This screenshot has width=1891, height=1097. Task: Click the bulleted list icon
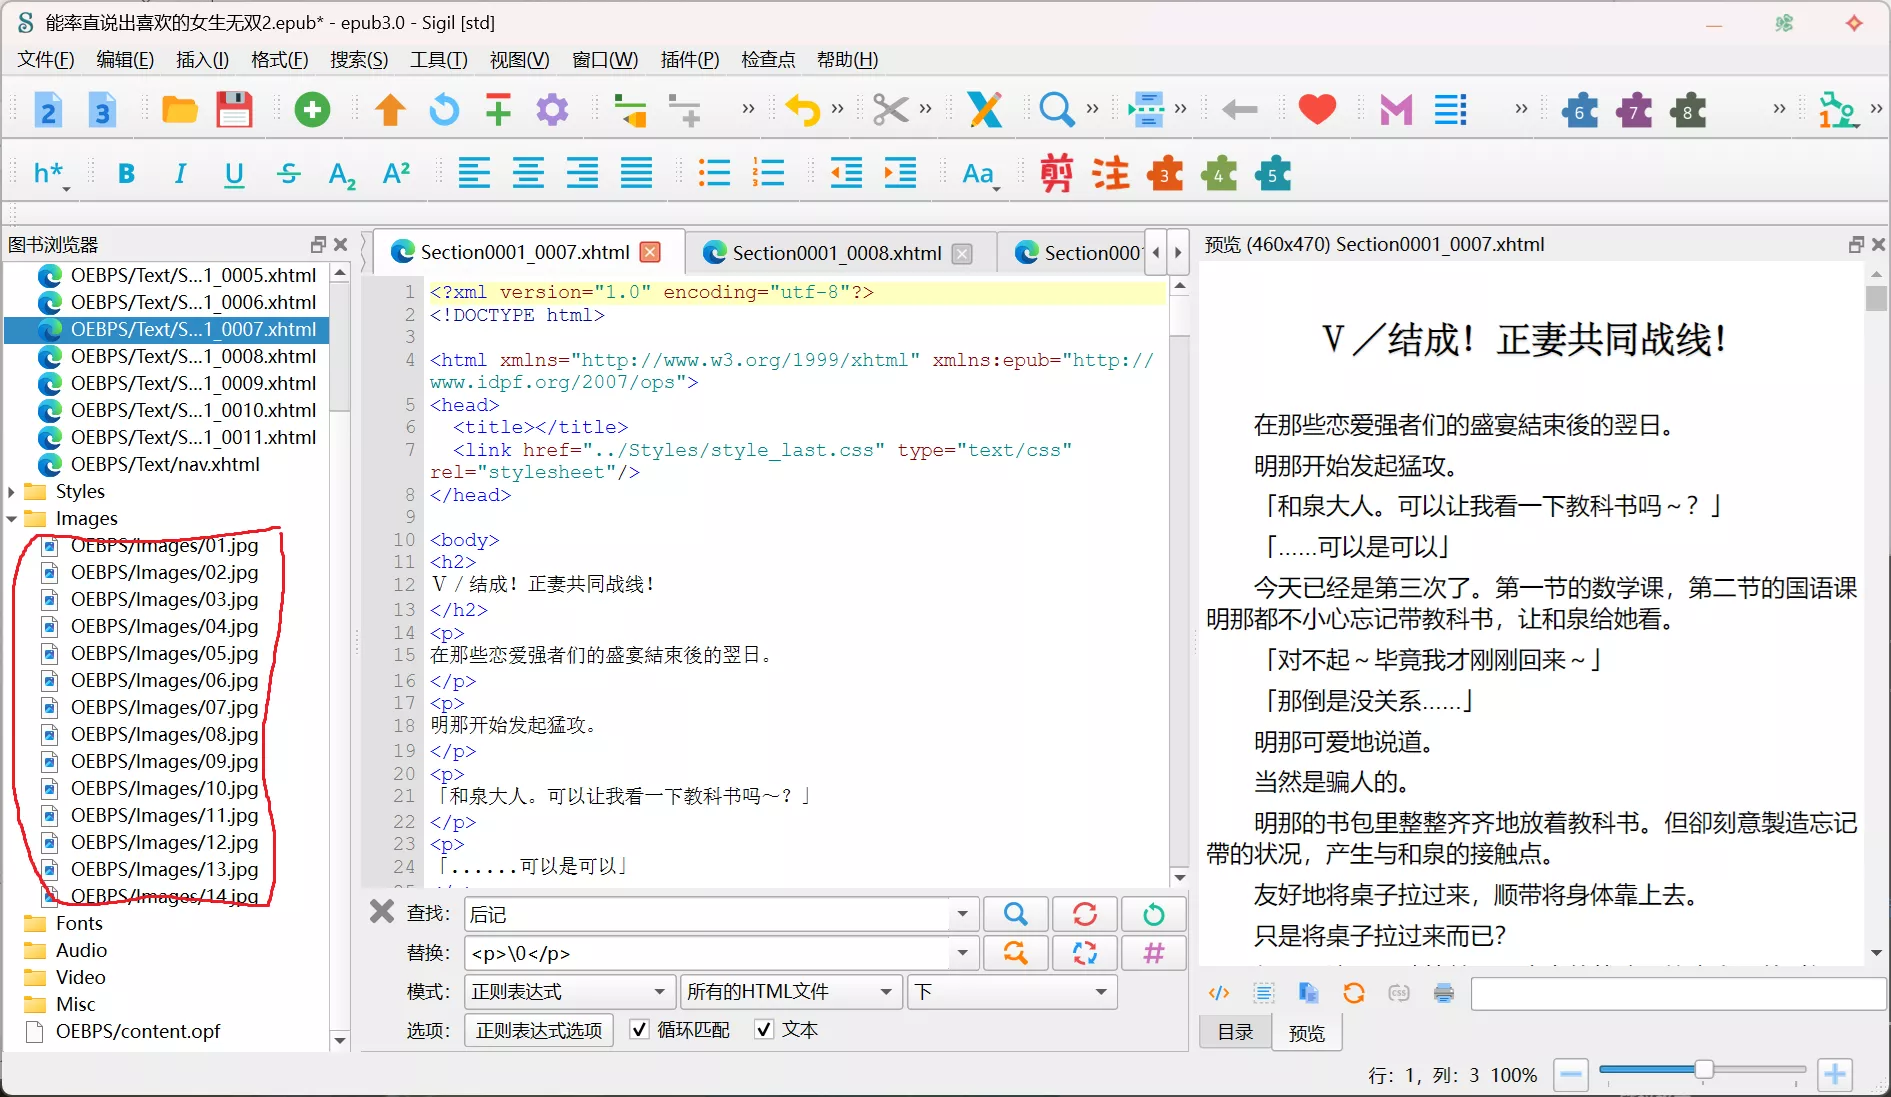(714, 174)
